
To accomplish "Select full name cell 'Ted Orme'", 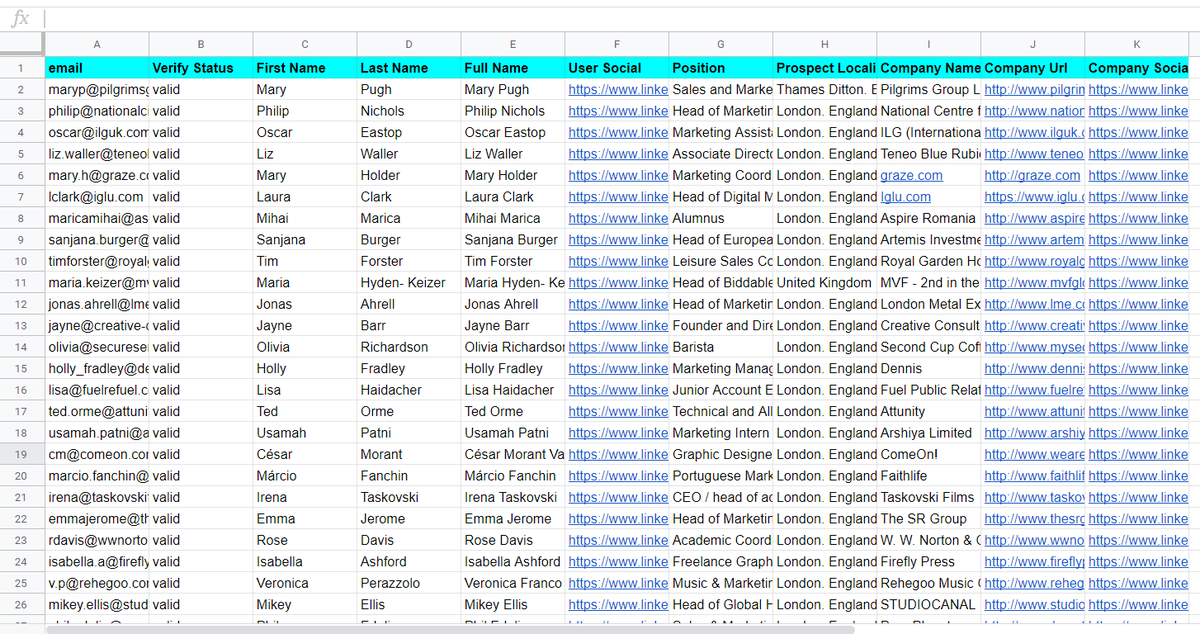I will click(x=513, y=412).
